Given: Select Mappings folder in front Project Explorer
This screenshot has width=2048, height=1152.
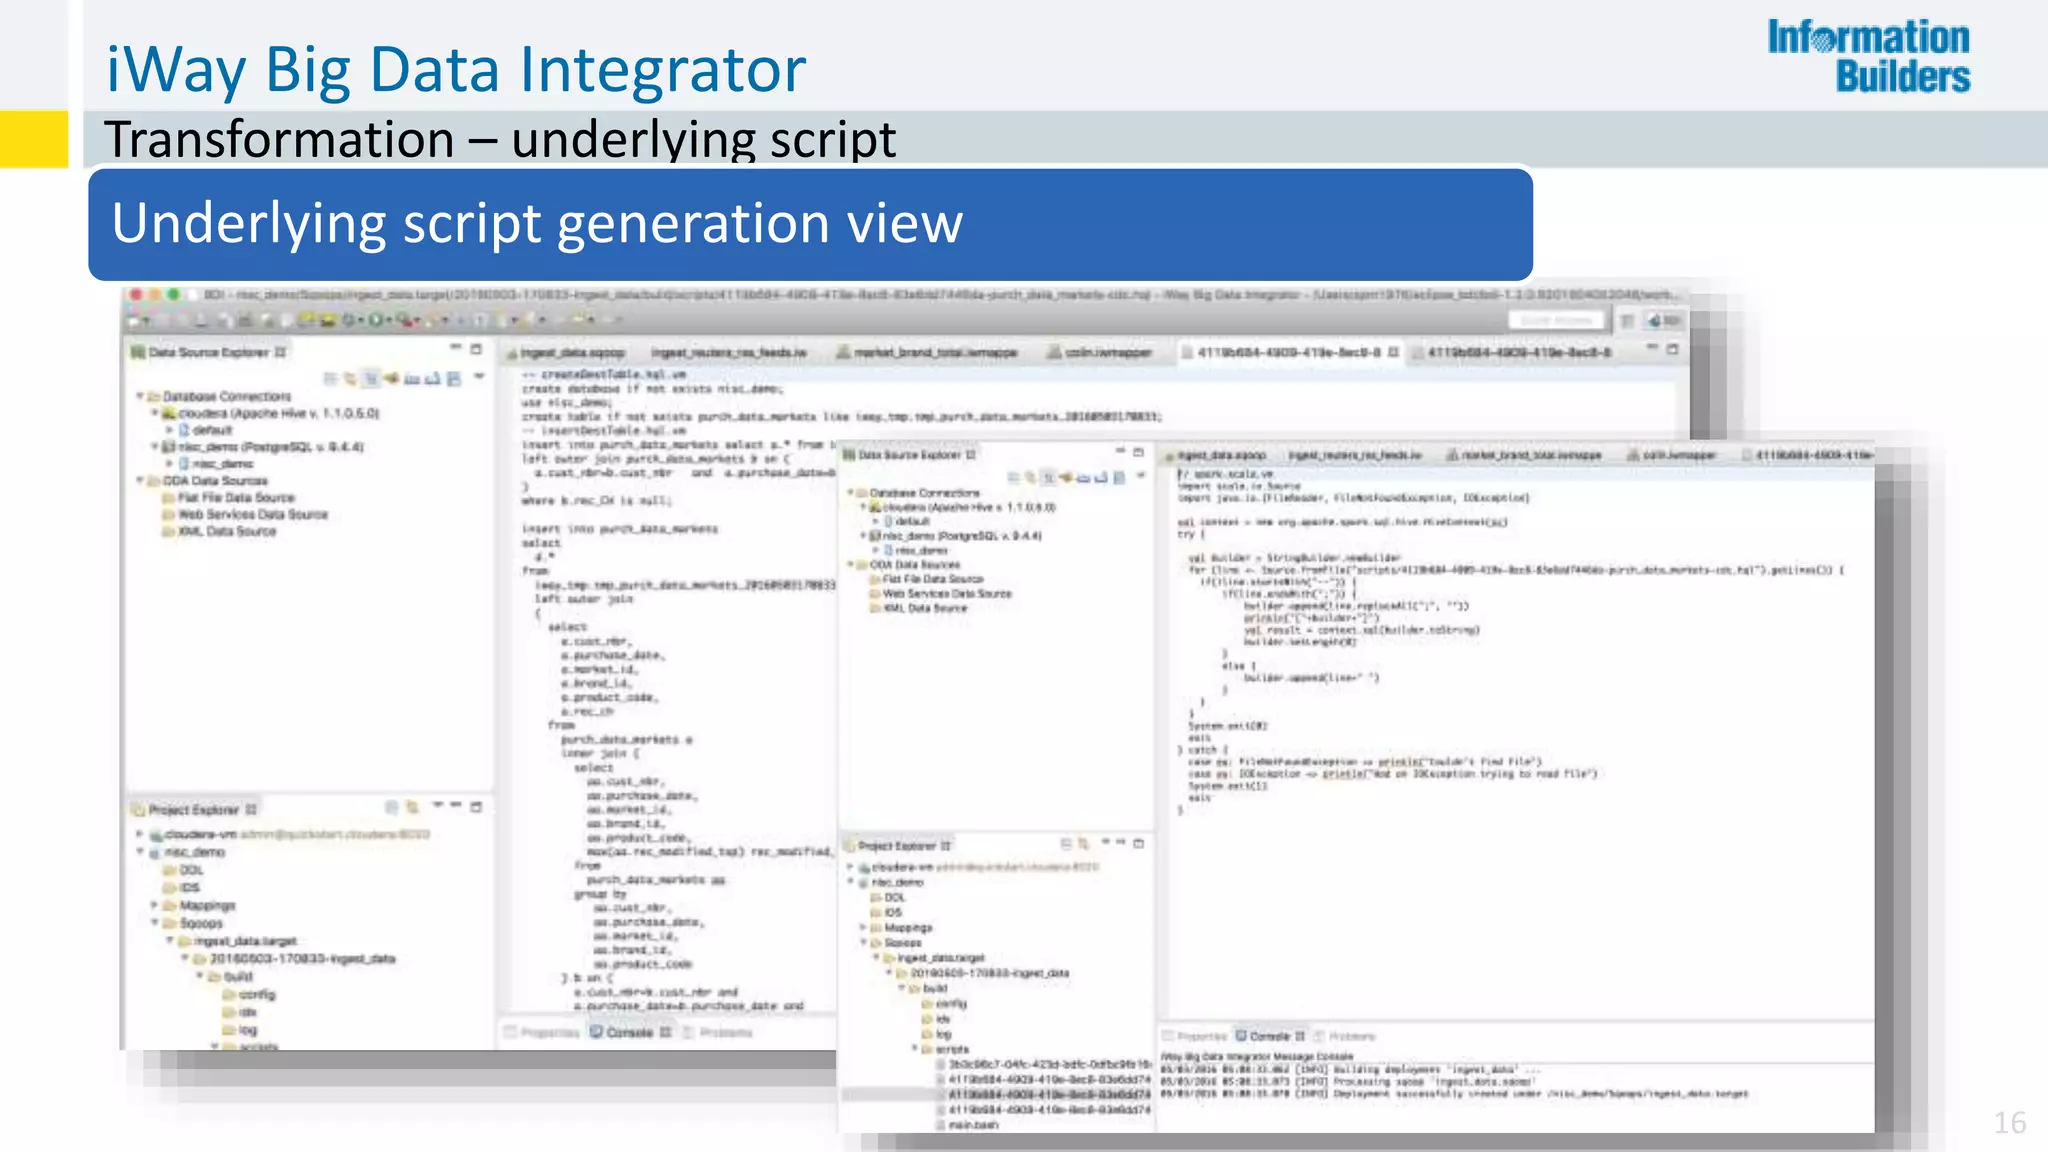Looking at the screenshot, I should click(x=902, y=928).
